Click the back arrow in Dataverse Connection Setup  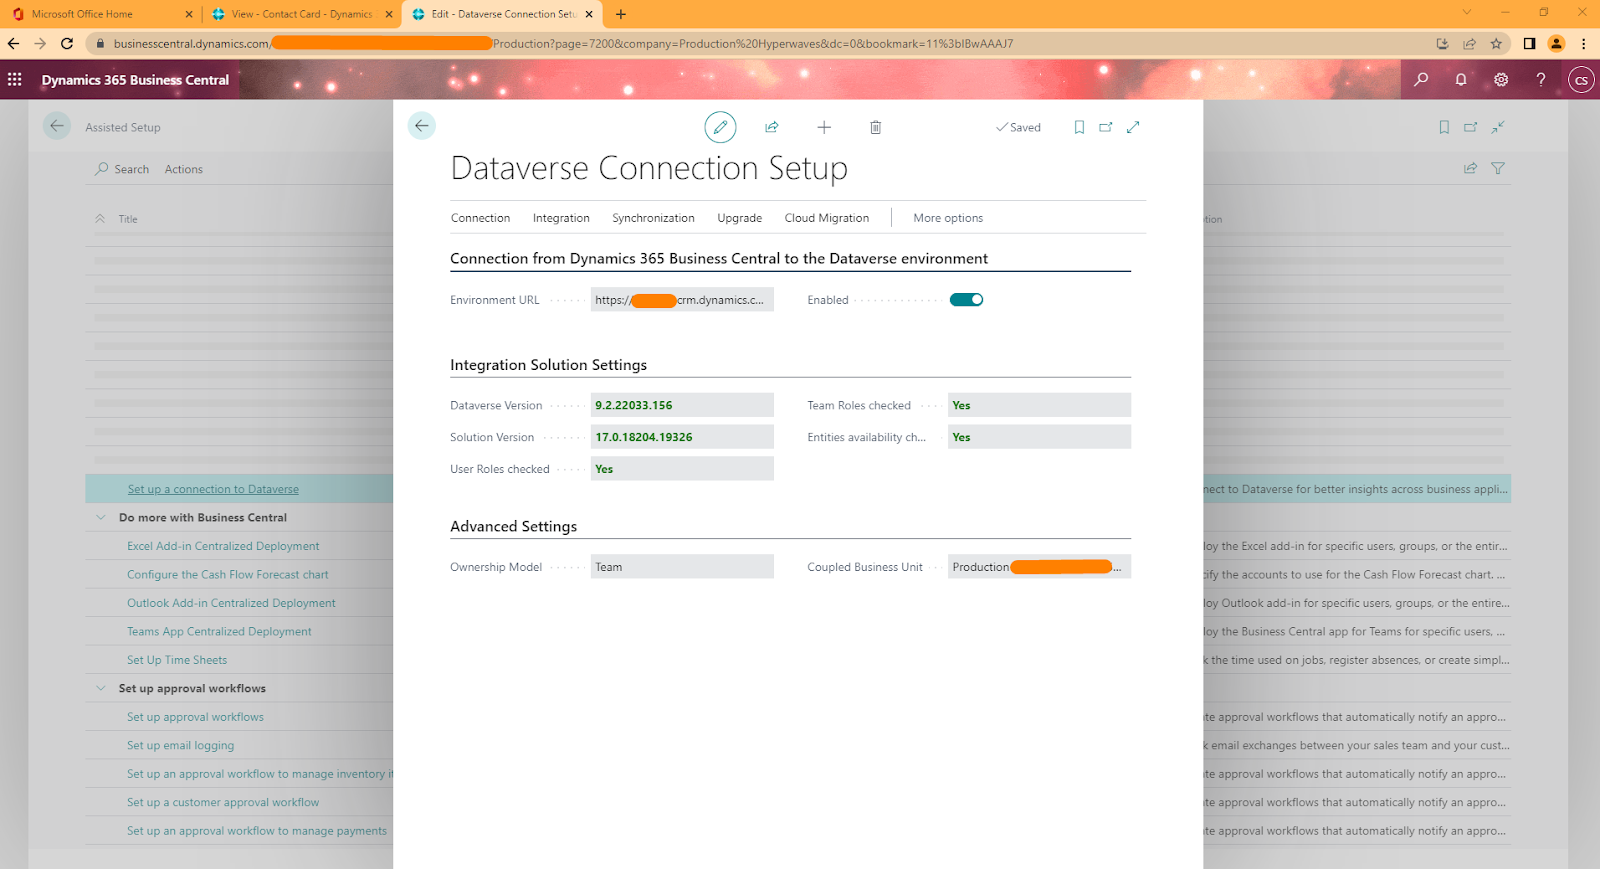click(x=421, y=126)
